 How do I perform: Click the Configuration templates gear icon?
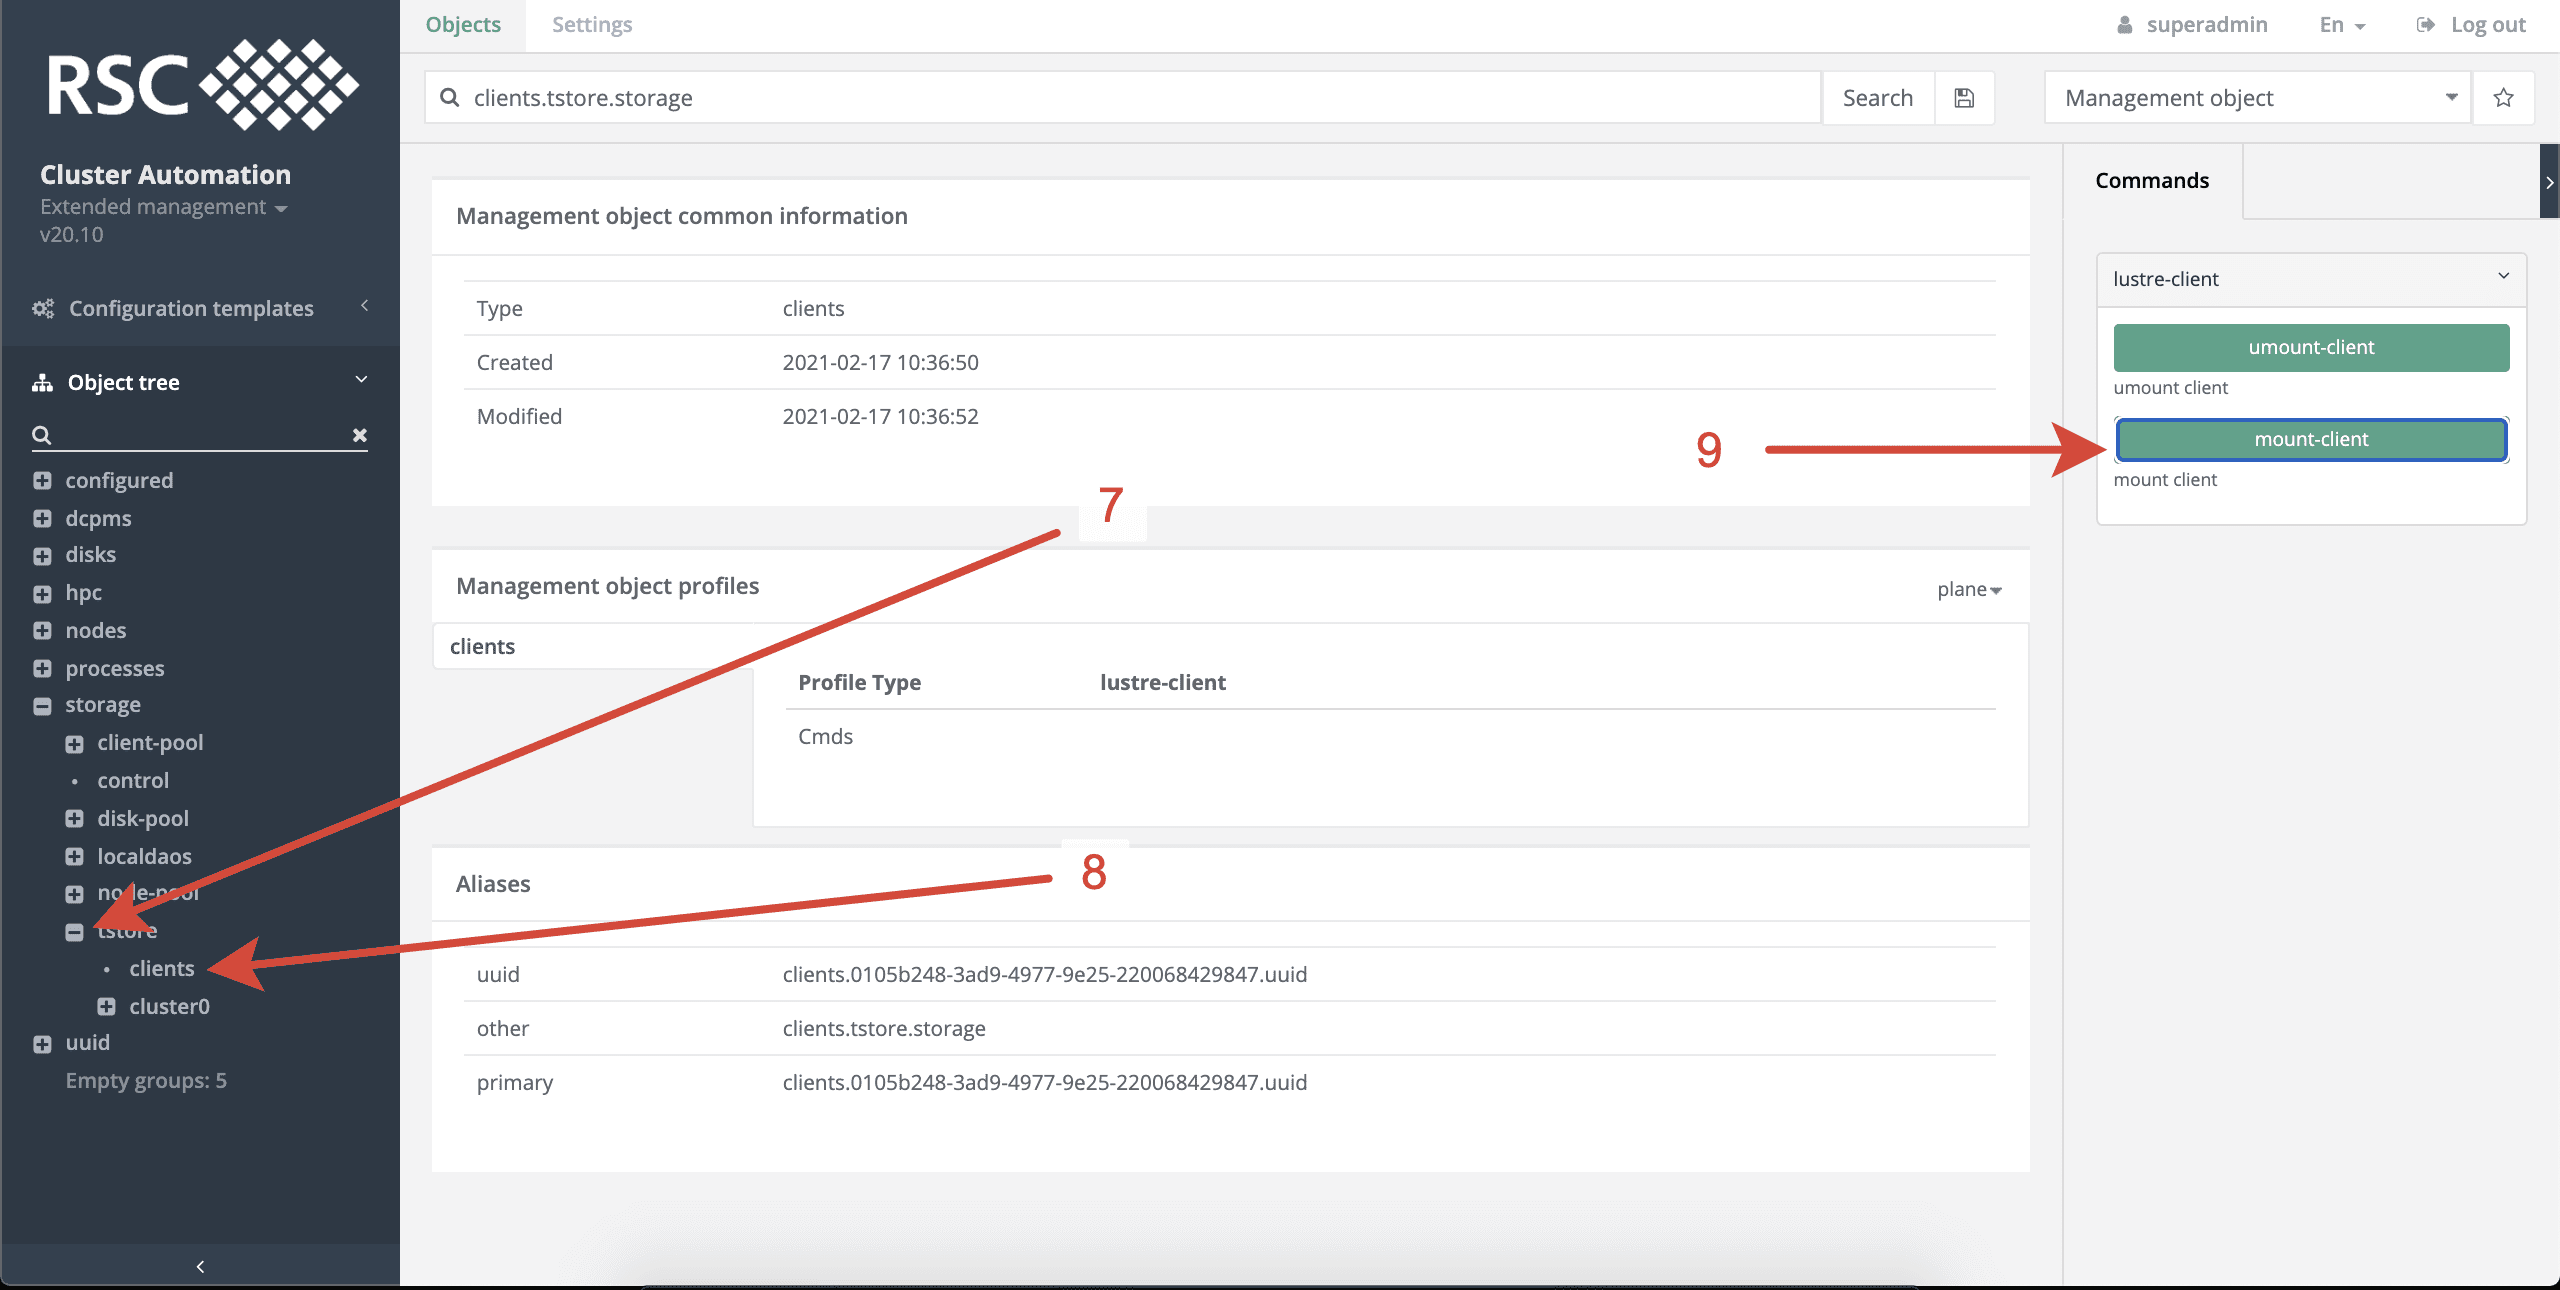[x=42, y=308]
